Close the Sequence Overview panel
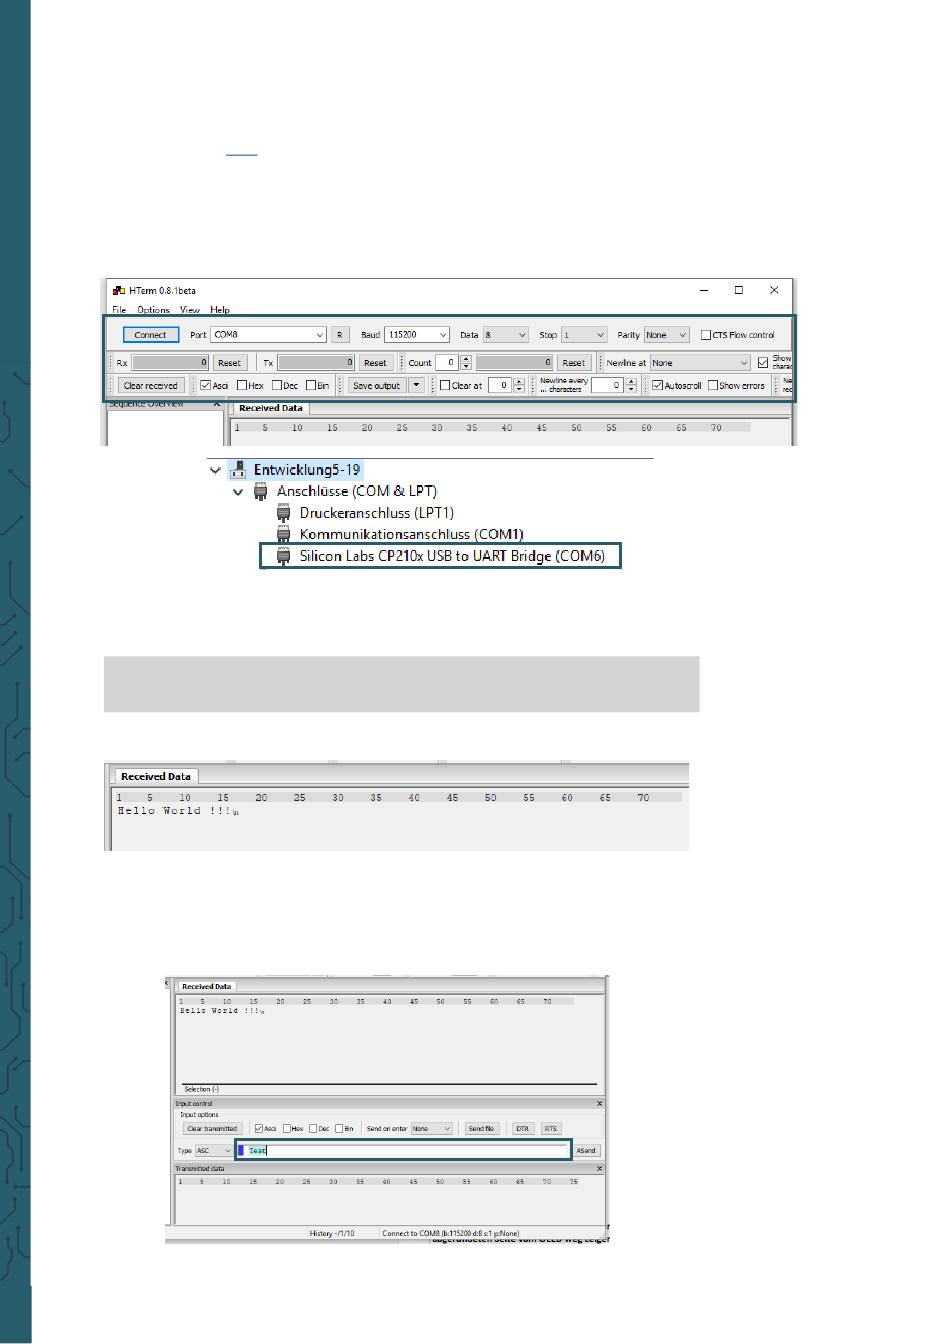Image resolution: width=950 pixels, height=1344 pixels. (x=217, y=404)
